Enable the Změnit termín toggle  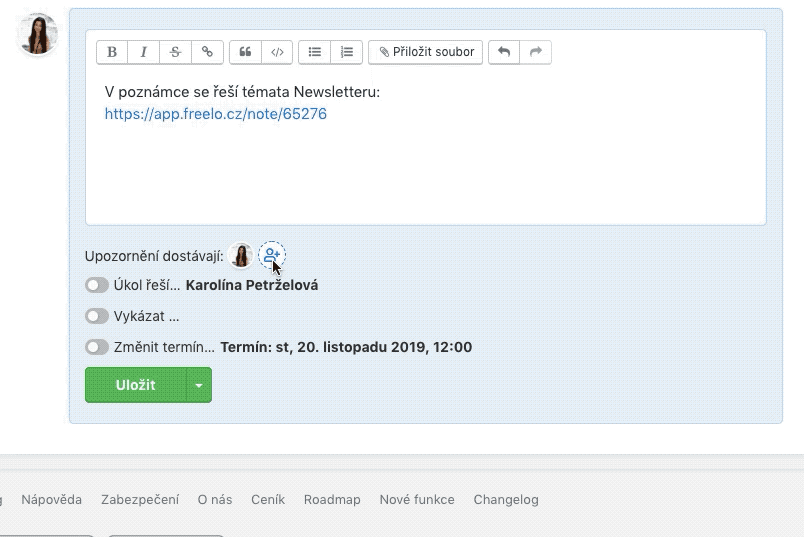click(97, 347)
